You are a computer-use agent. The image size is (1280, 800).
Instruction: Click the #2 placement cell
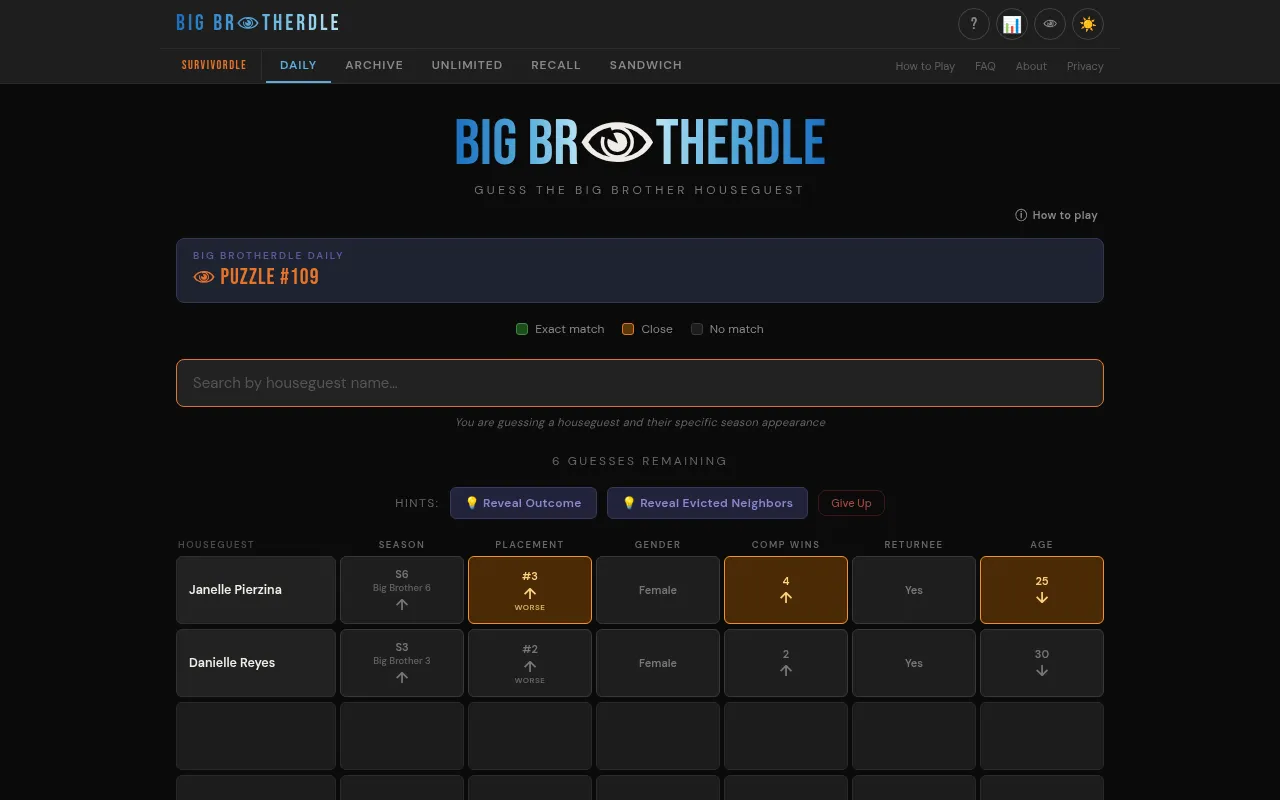pos(530,663)
